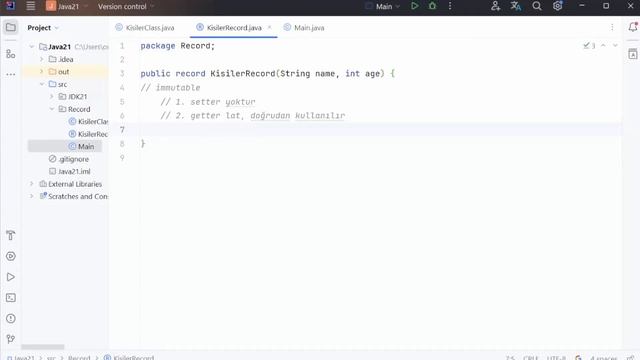Image resolution: width=640 pixels, height=360 pixels.
Task: Select Main class in project tree
Action: tap(82, 146)
